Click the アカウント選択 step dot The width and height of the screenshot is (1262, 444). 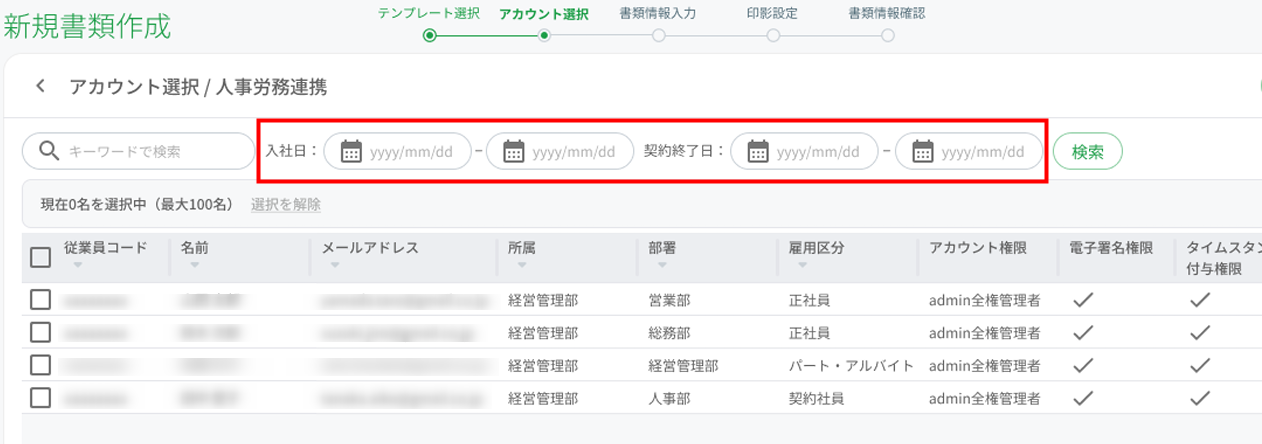[x=544, y=35]
